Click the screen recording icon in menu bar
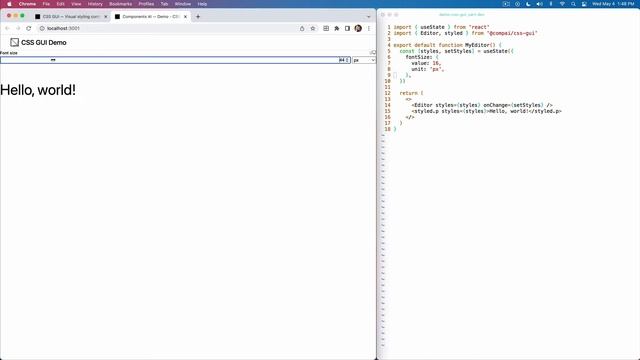Viewport: 640px width, 360px height. (x=506, y=4)
